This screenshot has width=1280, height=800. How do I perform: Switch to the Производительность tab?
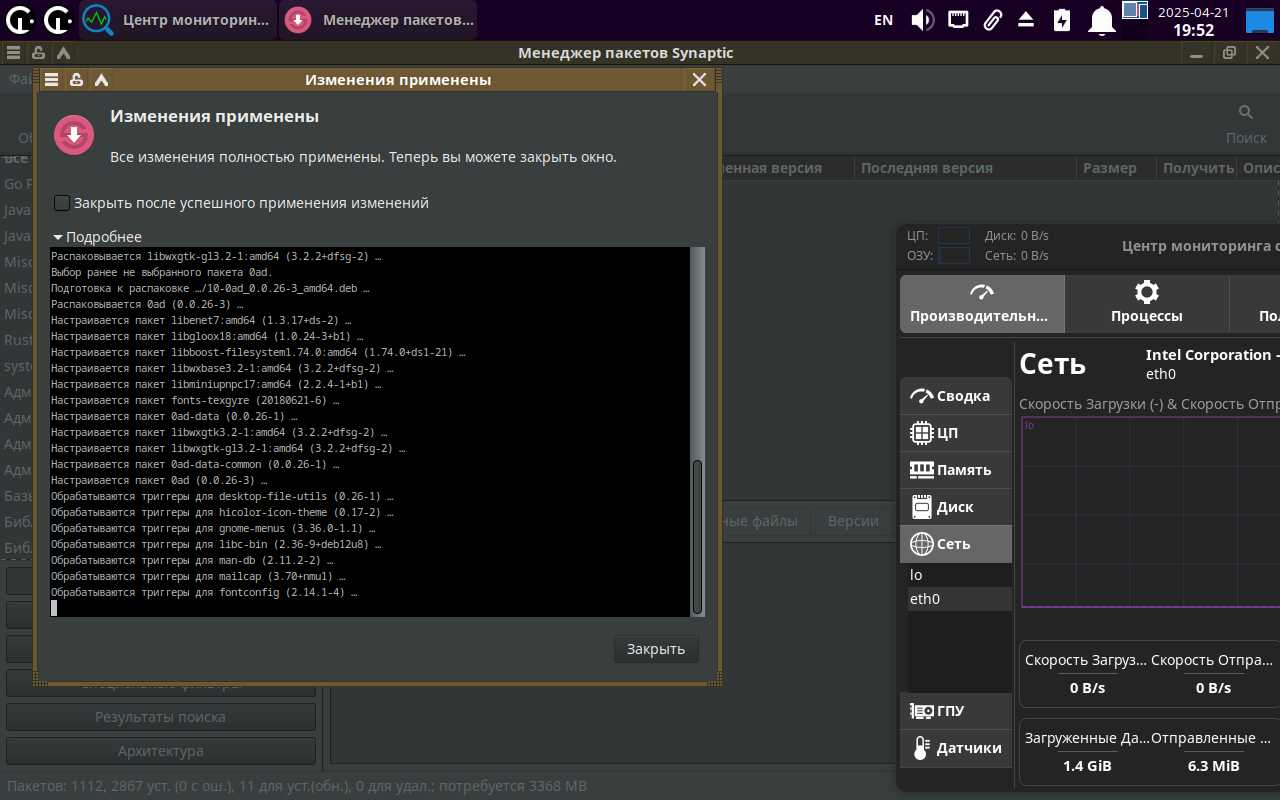[981, 304]
